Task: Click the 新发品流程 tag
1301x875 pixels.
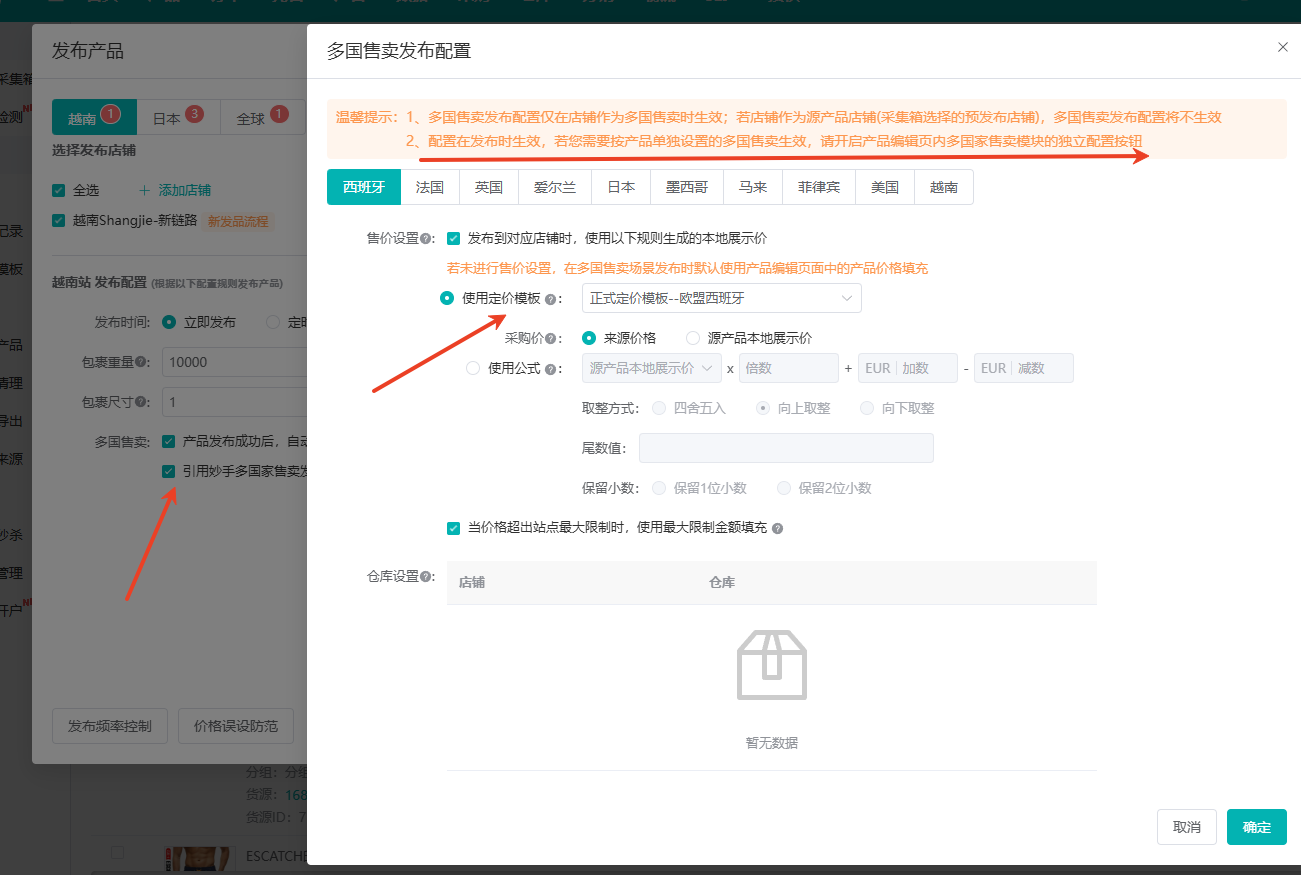Action: click(x=238, y=221)
